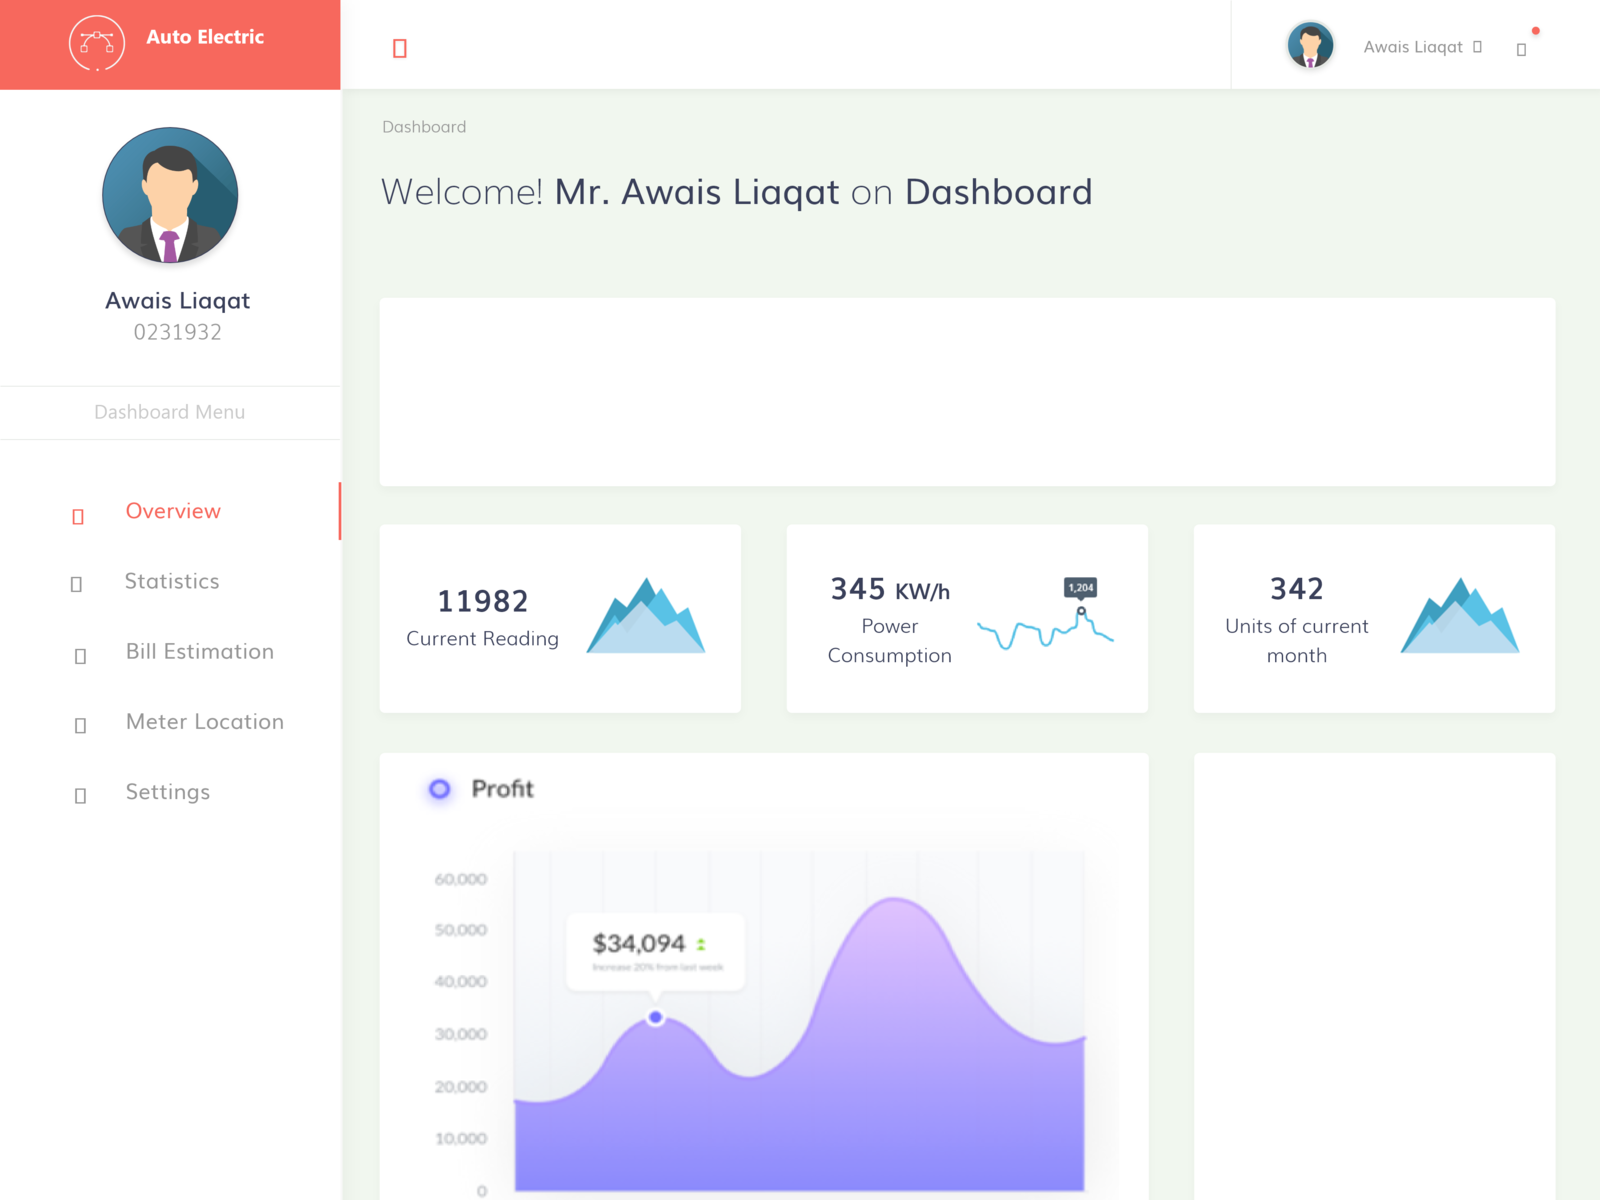Image resolution: width=1600 pixels, height=1200 pixels.
Task: Click the header username Awais Liaqat
Action: click(1413, 47)
